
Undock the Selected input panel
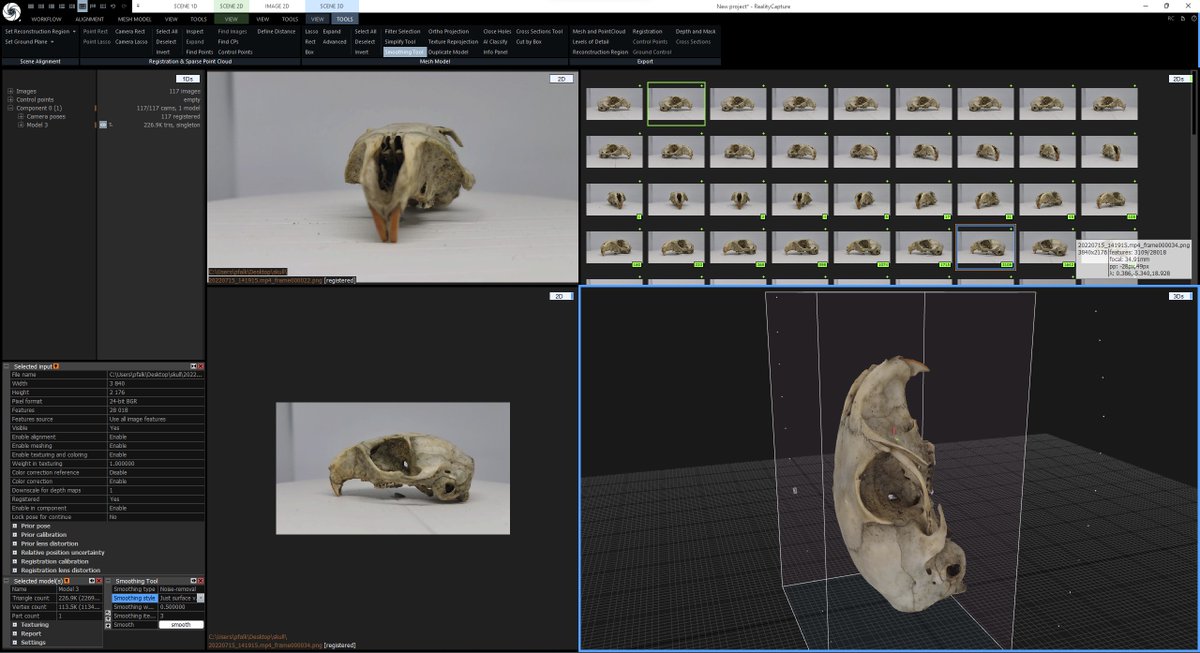[x=193, y=367]
